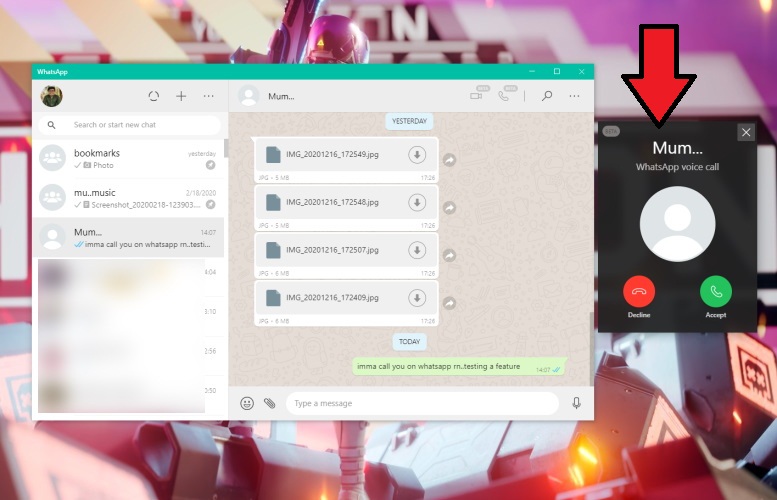Forward IMG_20201216_172507.jpg with the arrow

point(449,256)
